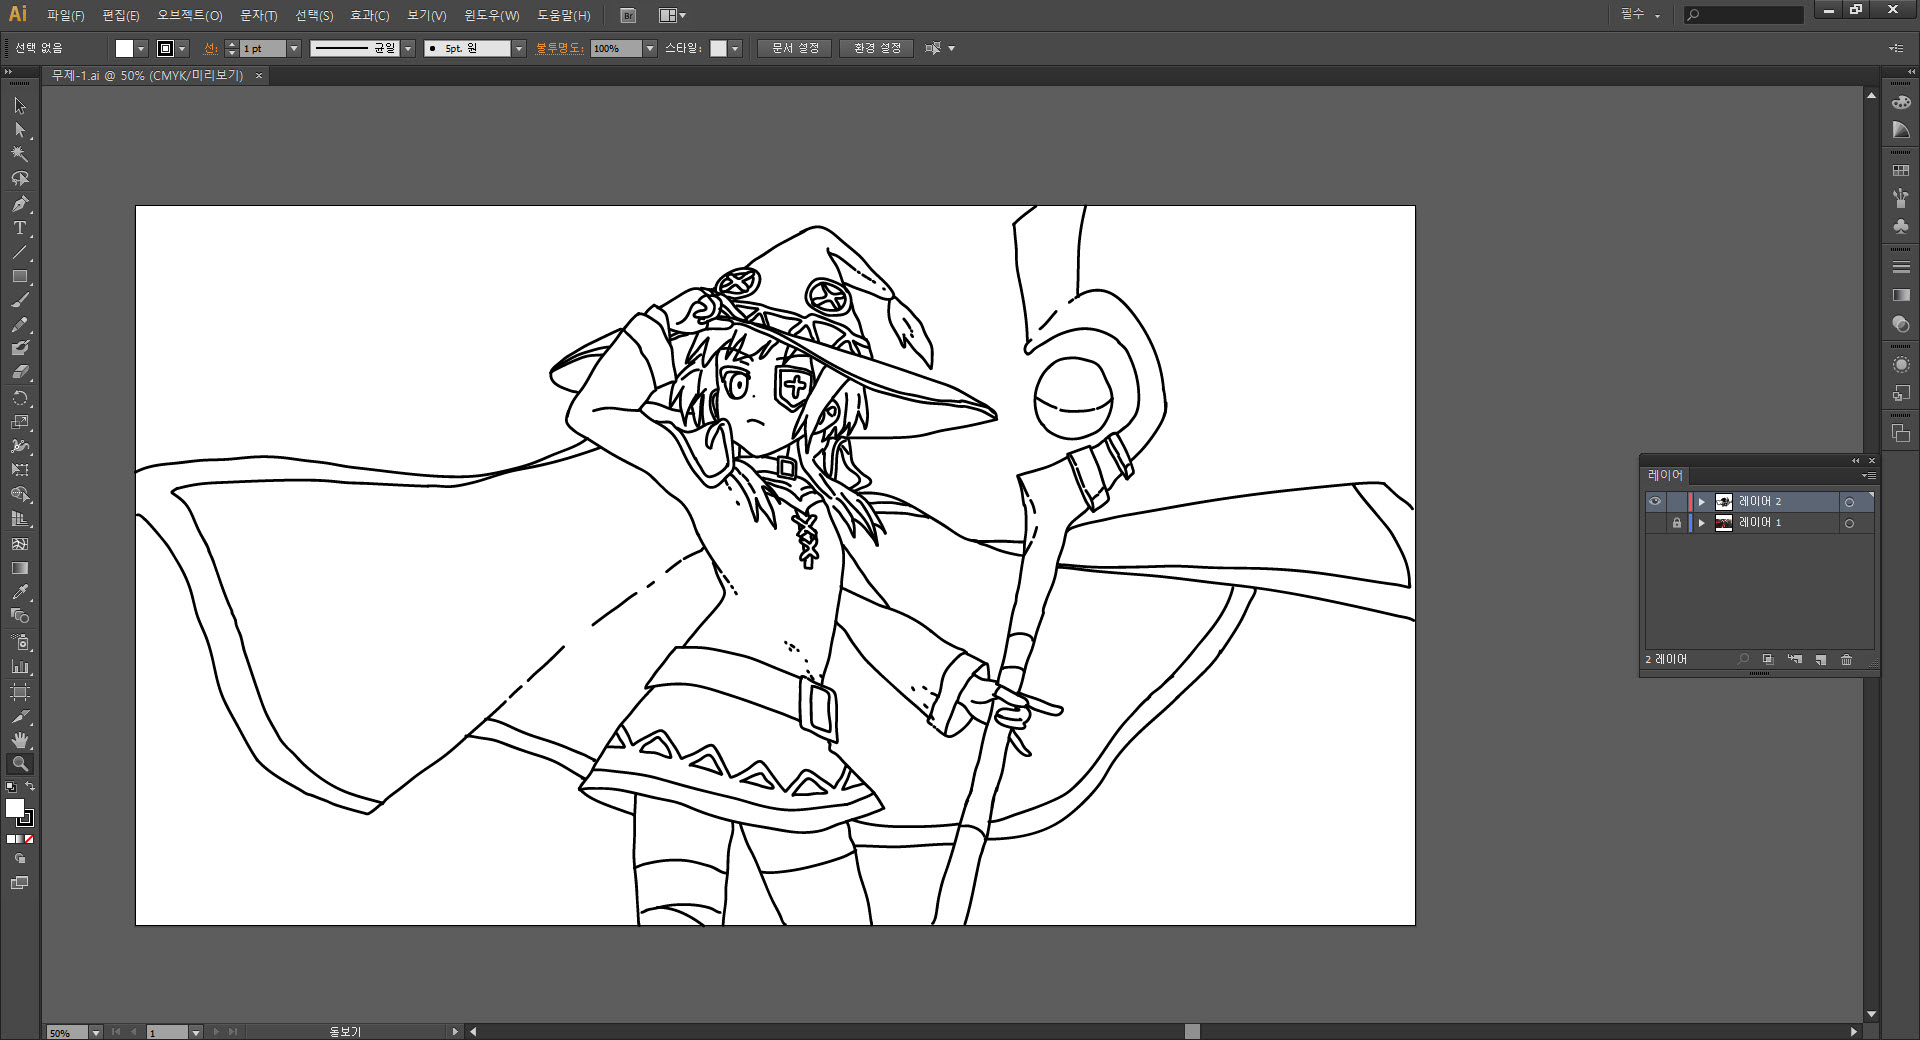The width and height of the screenshot is (1920, 1040).
Task: Select the Zoom tool
Action: [20, 764]
